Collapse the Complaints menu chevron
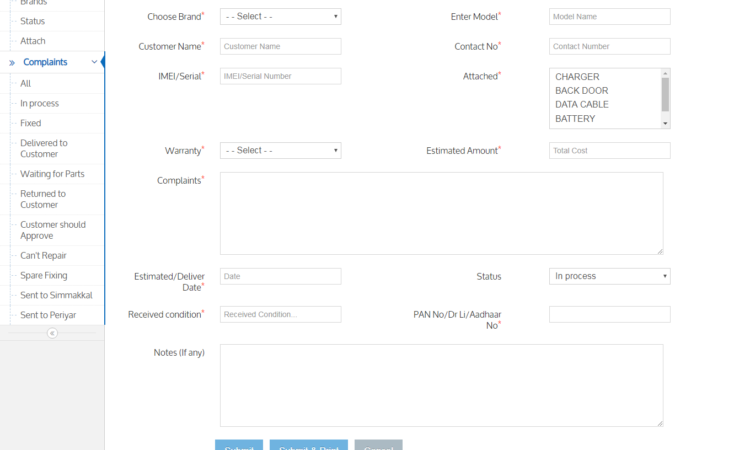This screenshot has height=450, width=750. [94, 62]
